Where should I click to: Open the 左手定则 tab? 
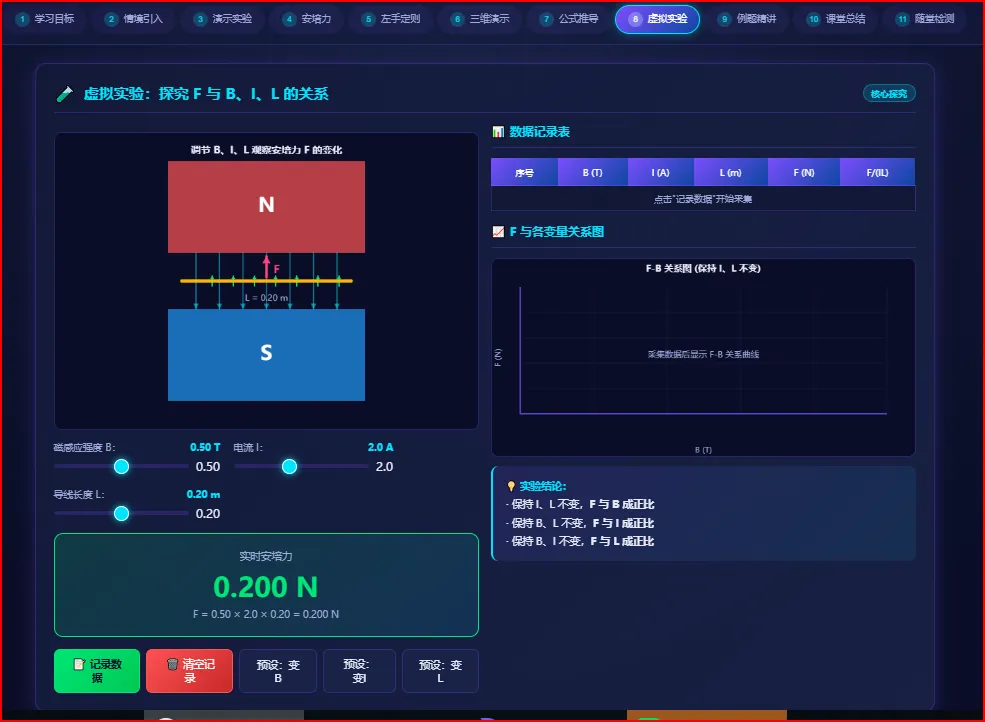[392, 19]
